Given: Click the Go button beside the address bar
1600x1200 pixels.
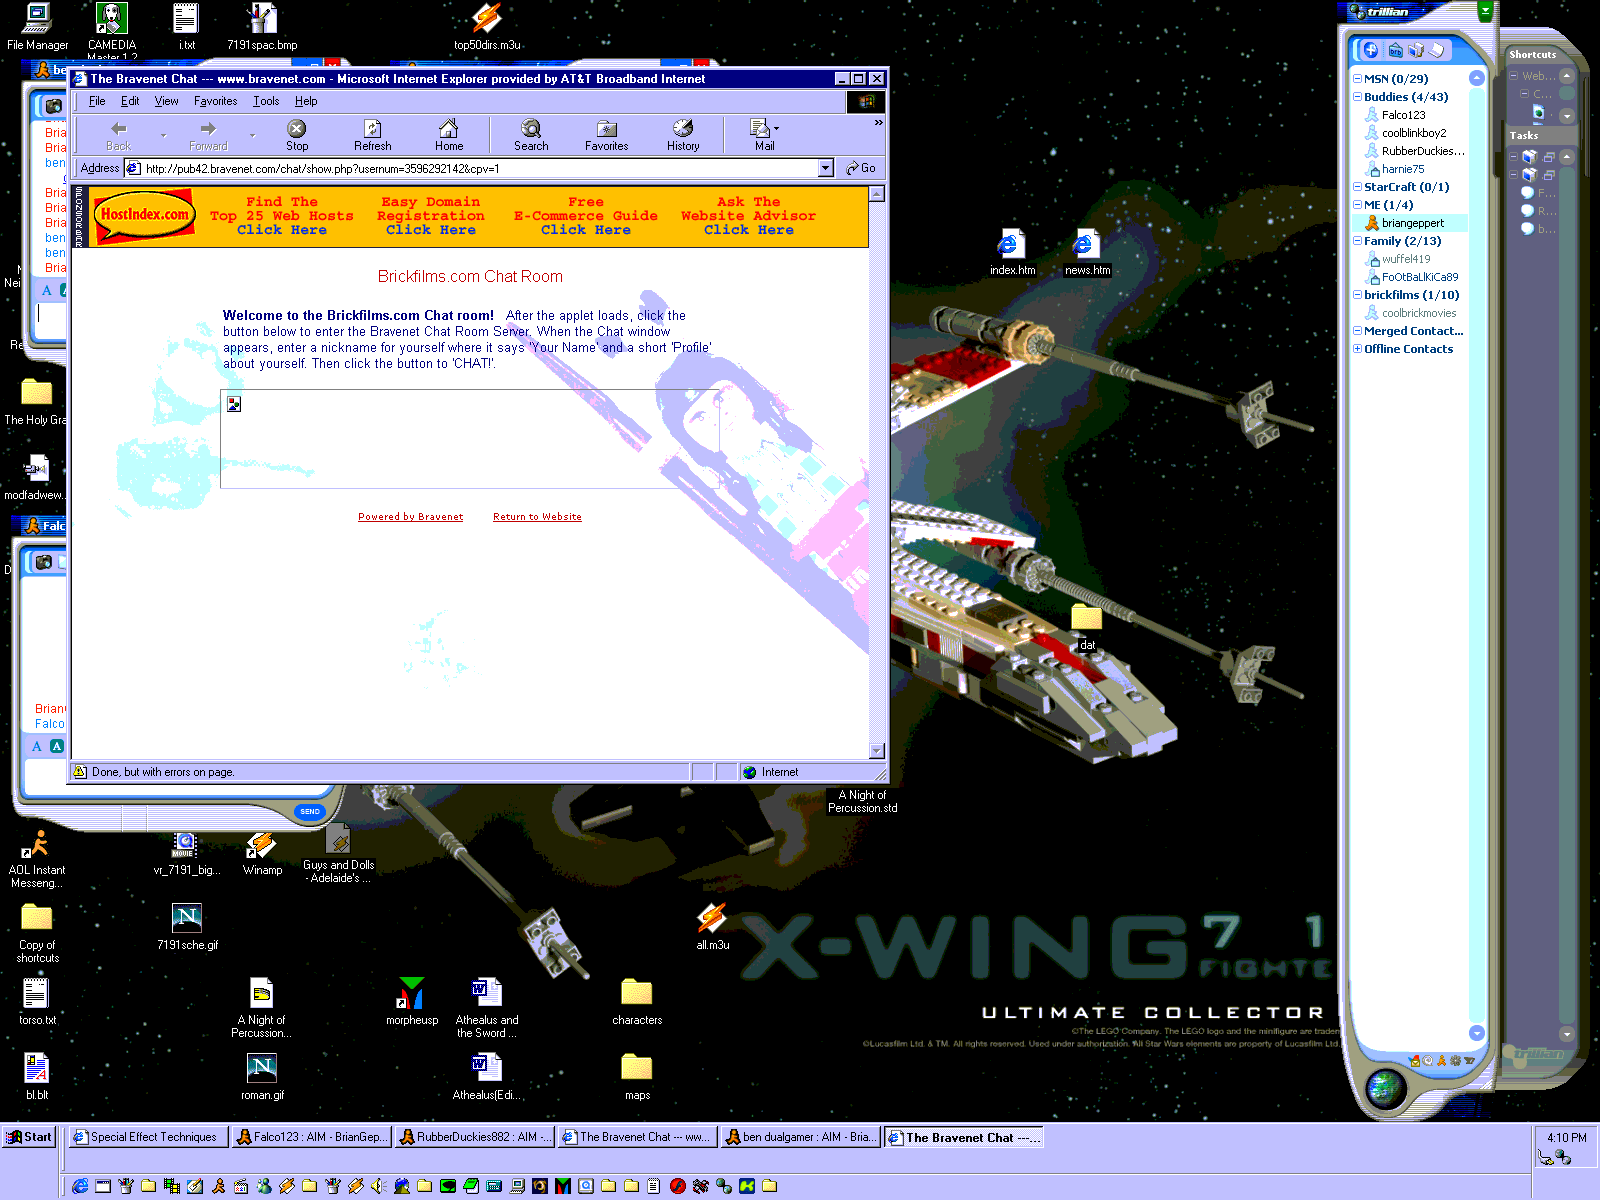Looking at the screenshot, I should click(x=861, y=168).
